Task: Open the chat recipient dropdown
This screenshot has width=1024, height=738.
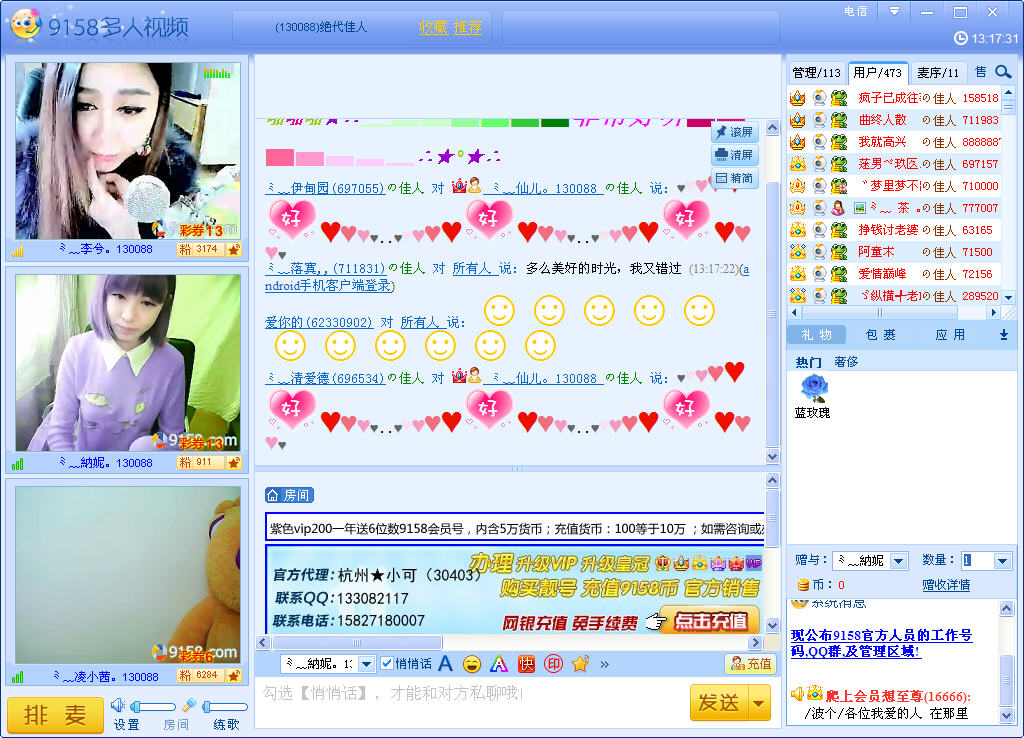Action: (x=366, y=664)
